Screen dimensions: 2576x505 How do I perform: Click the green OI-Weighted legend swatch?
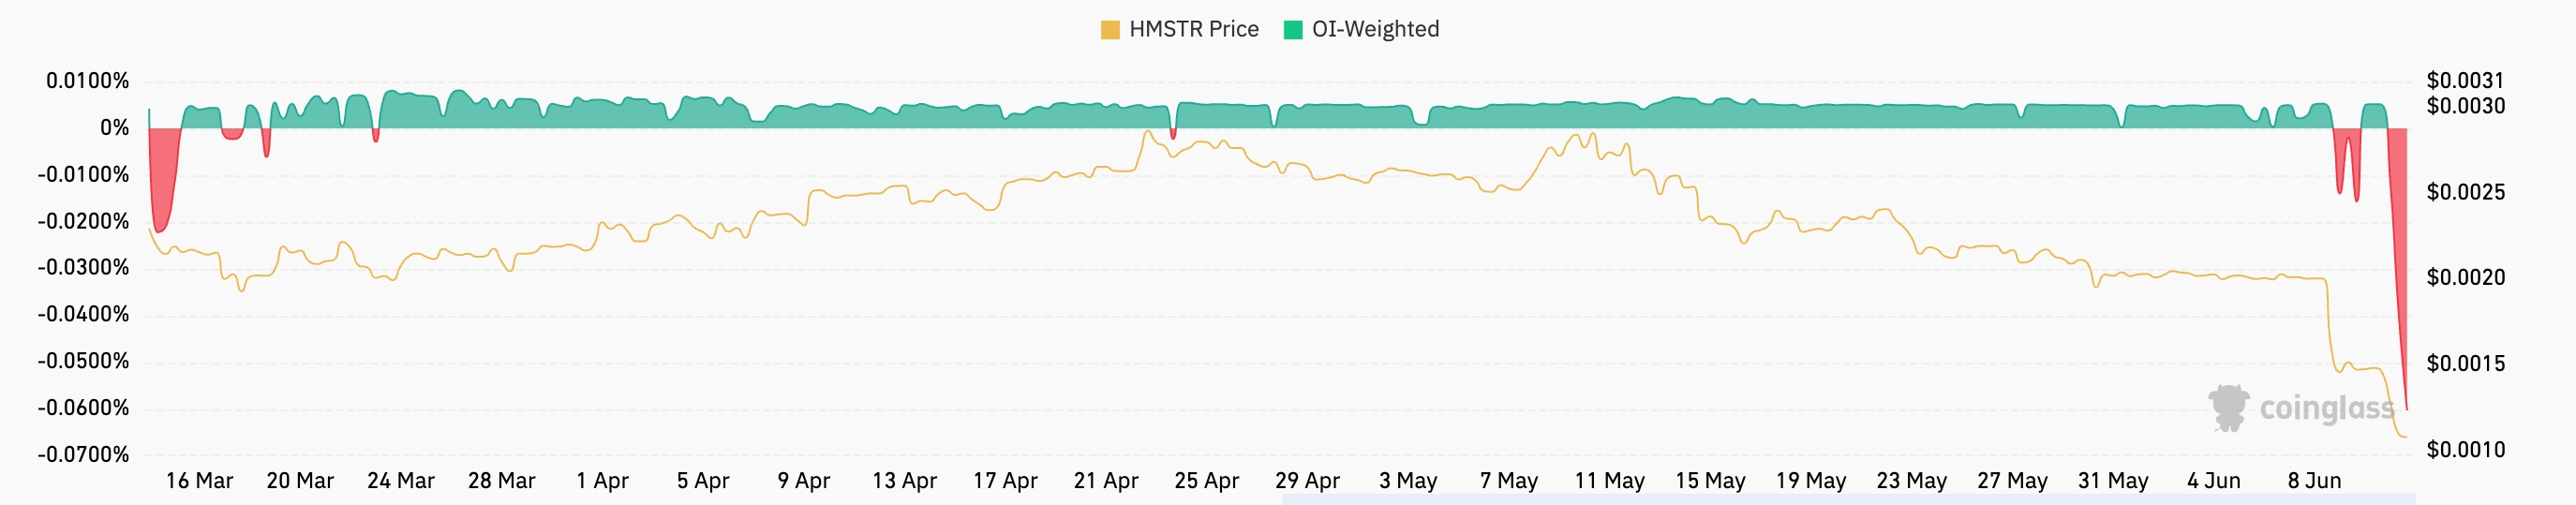1293,30
